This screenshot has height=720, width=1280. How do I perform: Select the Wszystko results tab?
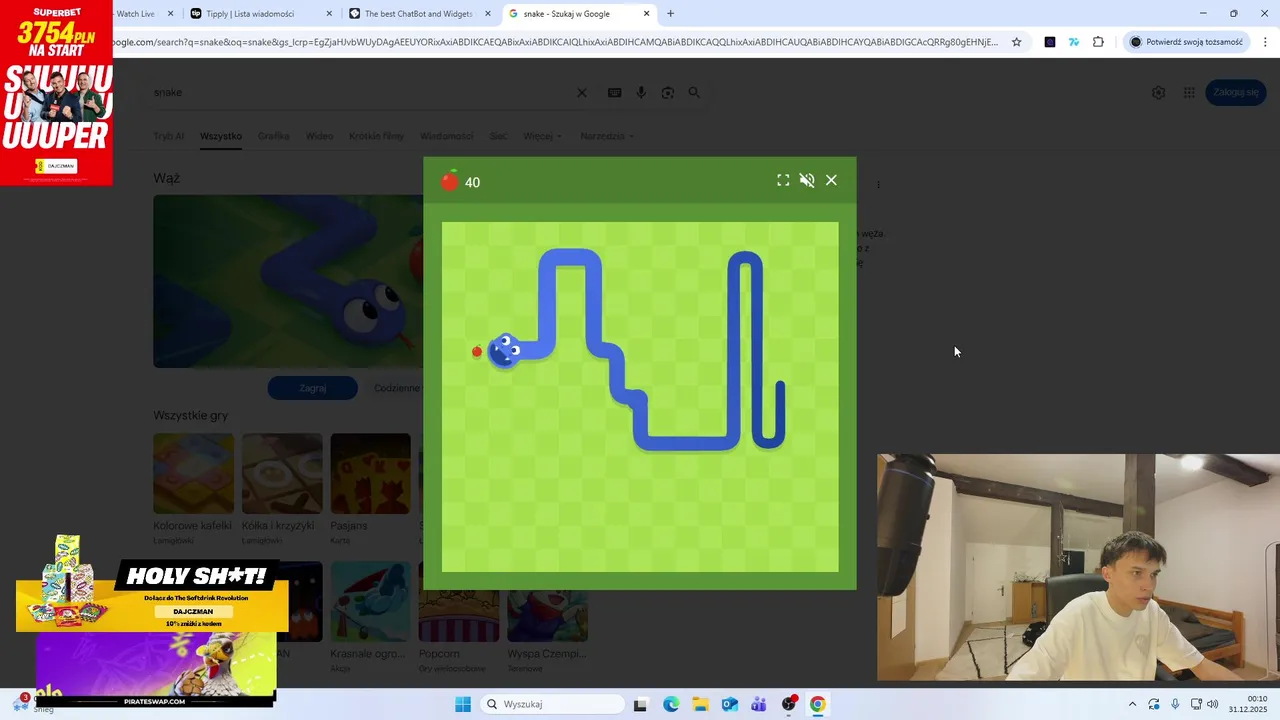pyautogui.click(x=221, y=136)
